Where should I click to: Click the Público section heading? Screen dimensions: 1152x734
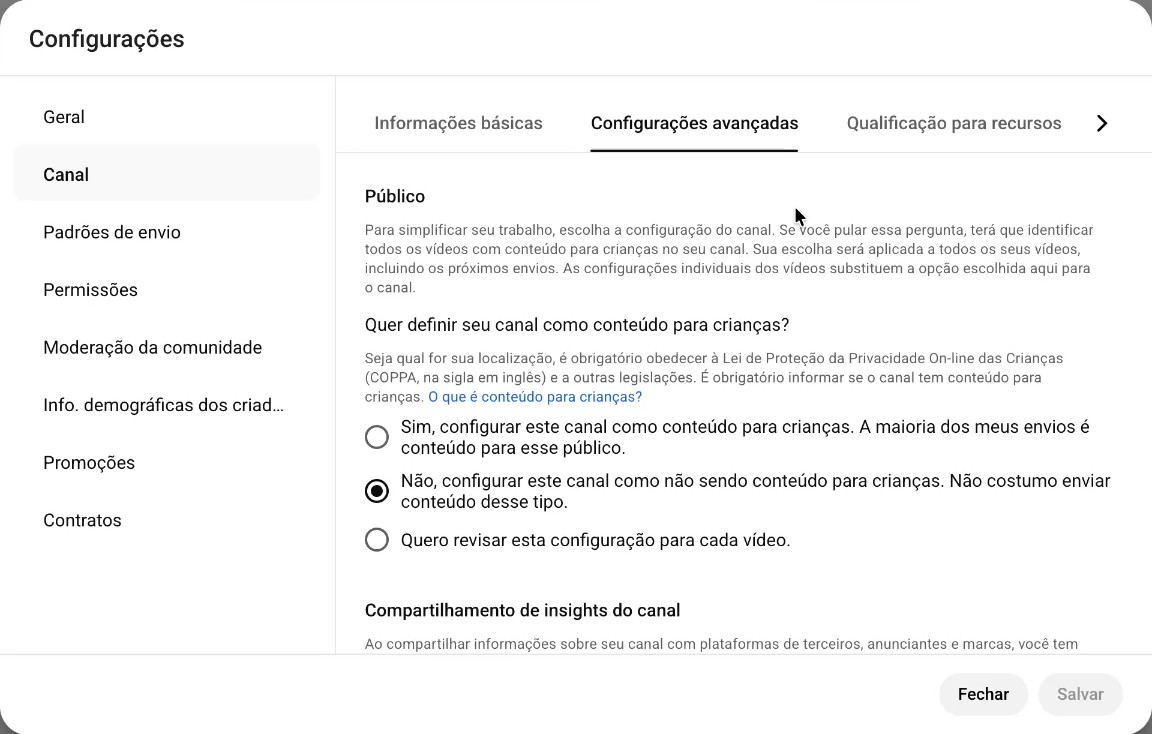click(x=395, y=196)
